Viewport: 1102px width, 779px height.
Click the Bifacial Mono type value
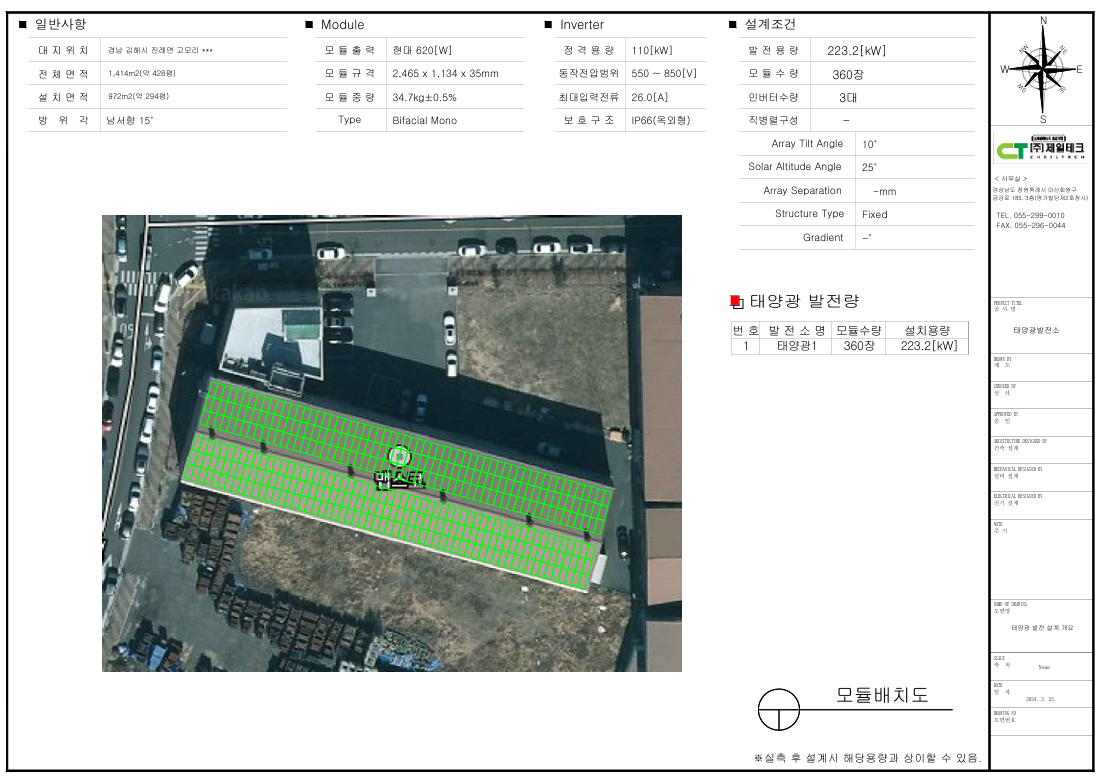(x=424, y=120)
